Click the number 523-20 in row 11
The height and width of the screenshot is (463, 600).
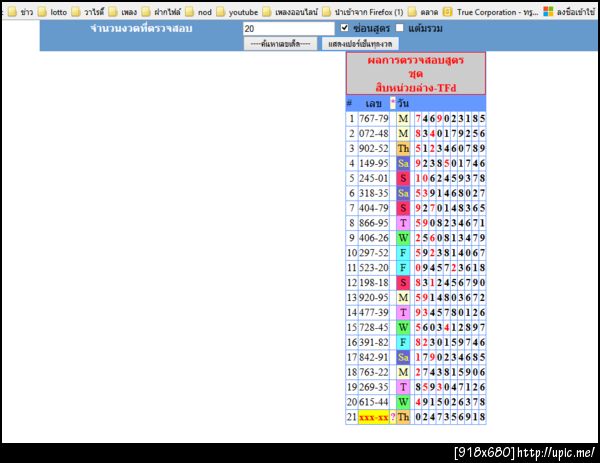(374, 268)
